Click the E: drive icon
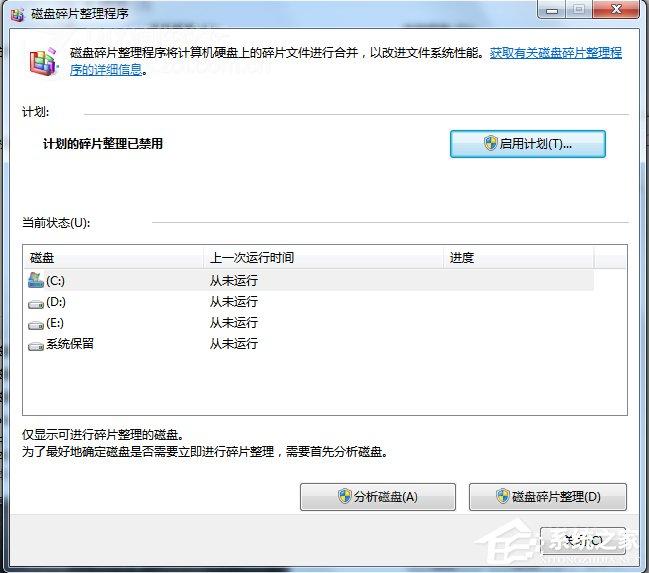The height and width of the screenshot is (573, 649). point(36,325)
